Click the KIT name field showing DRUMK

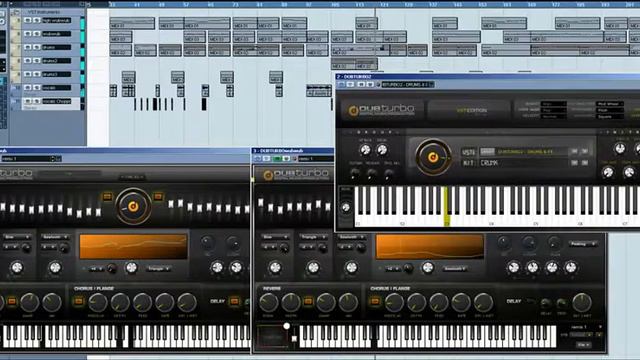pyautogui.click(x=523, y=163)
